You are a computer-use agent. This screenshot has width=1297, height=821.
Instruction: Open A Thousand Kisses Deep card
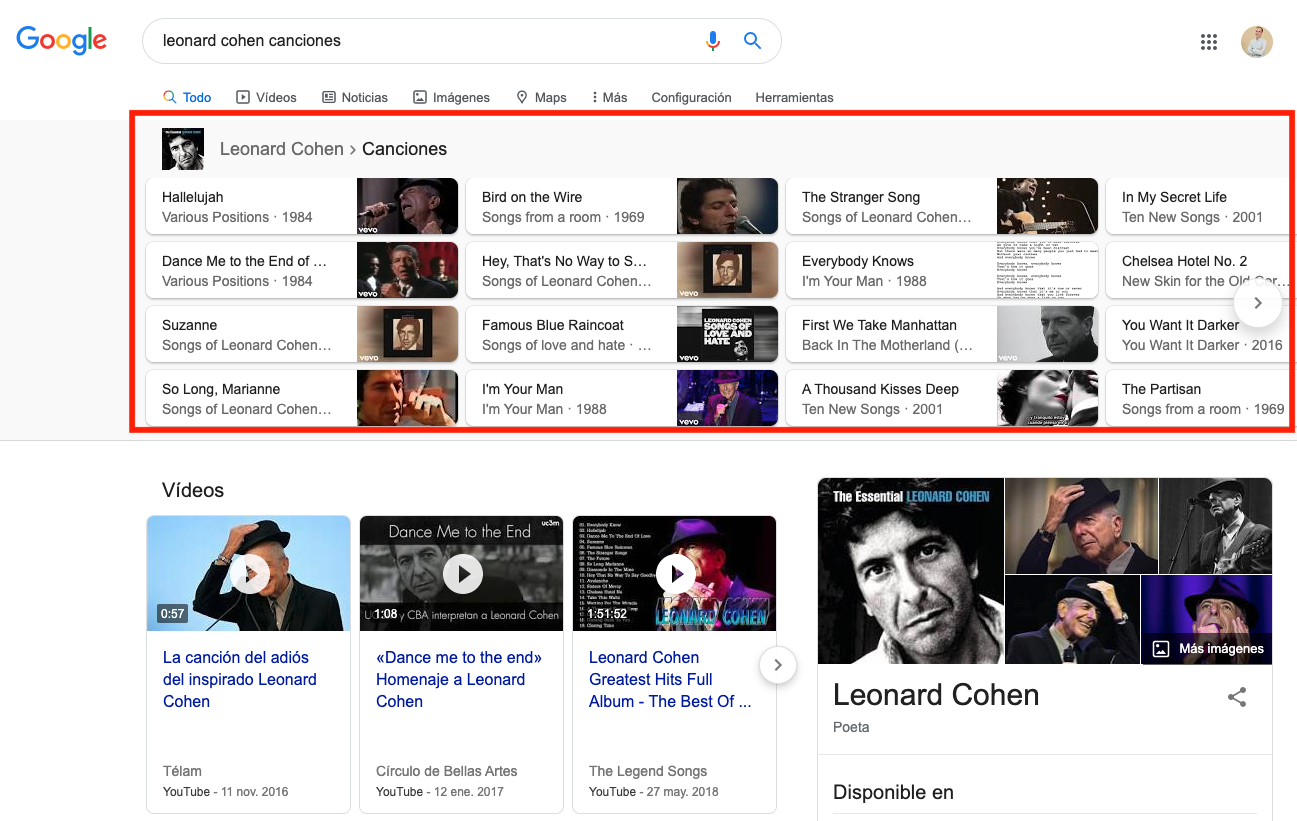click(942, 398)
